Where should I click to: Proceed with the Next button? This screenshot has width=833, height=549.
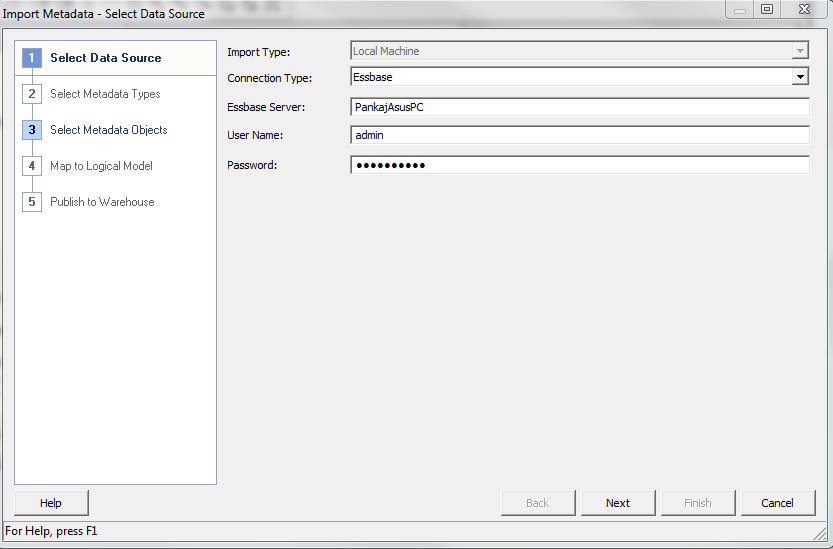tap(618, 503)
